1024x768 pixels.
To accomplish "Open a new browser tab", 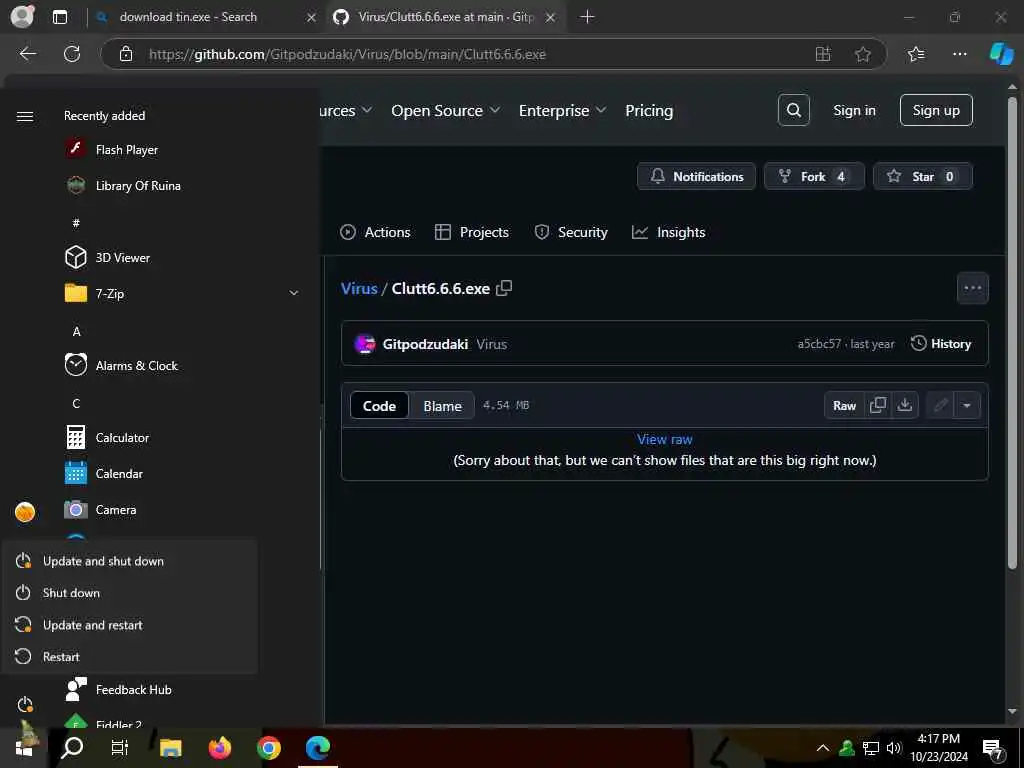I will click(x=587, y=17).
